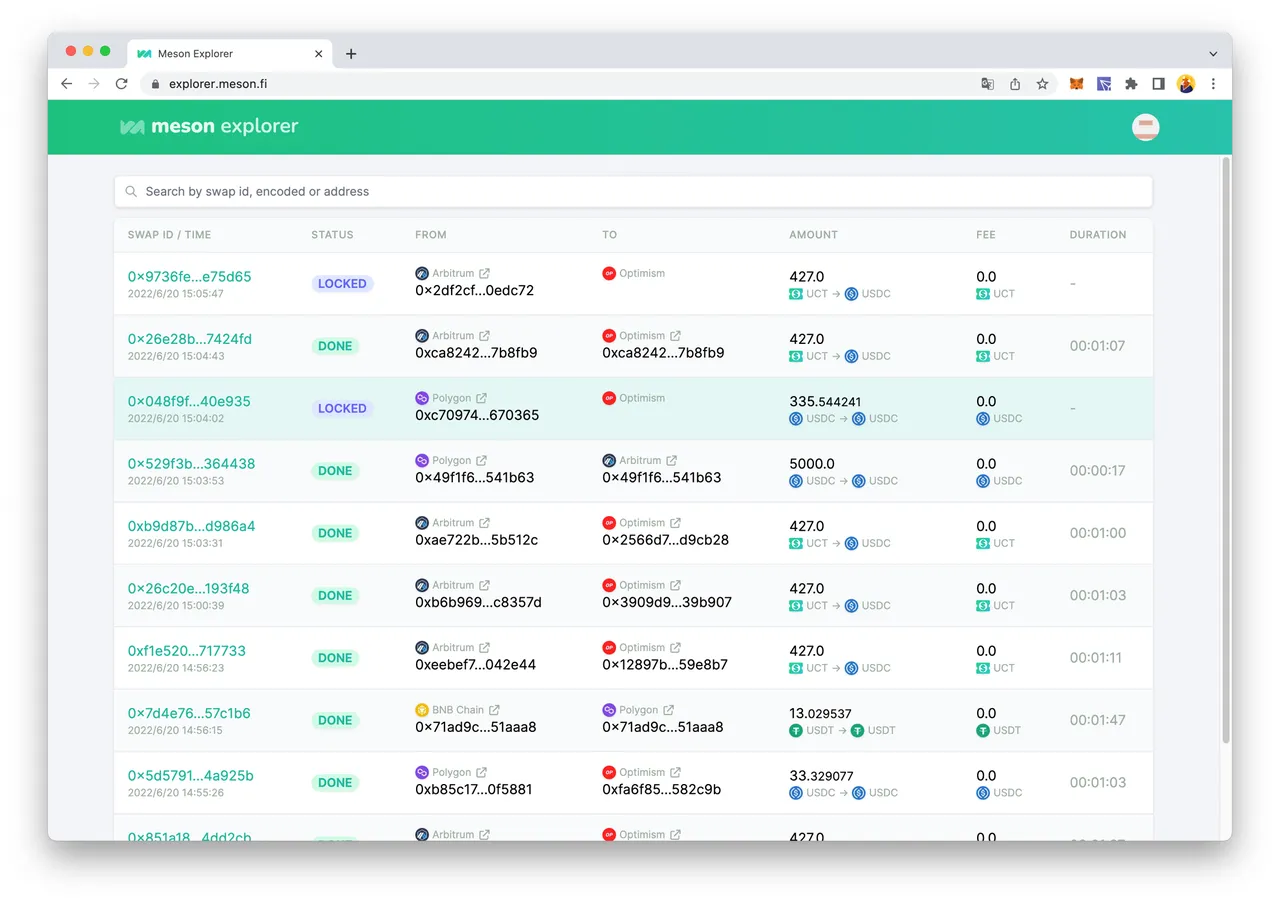The width and height of the screenshot is (1280, 904).
Task: Open Polygon destination external link in row 0x7d4e76...57c1b6
Action: [x=669, y=710]
